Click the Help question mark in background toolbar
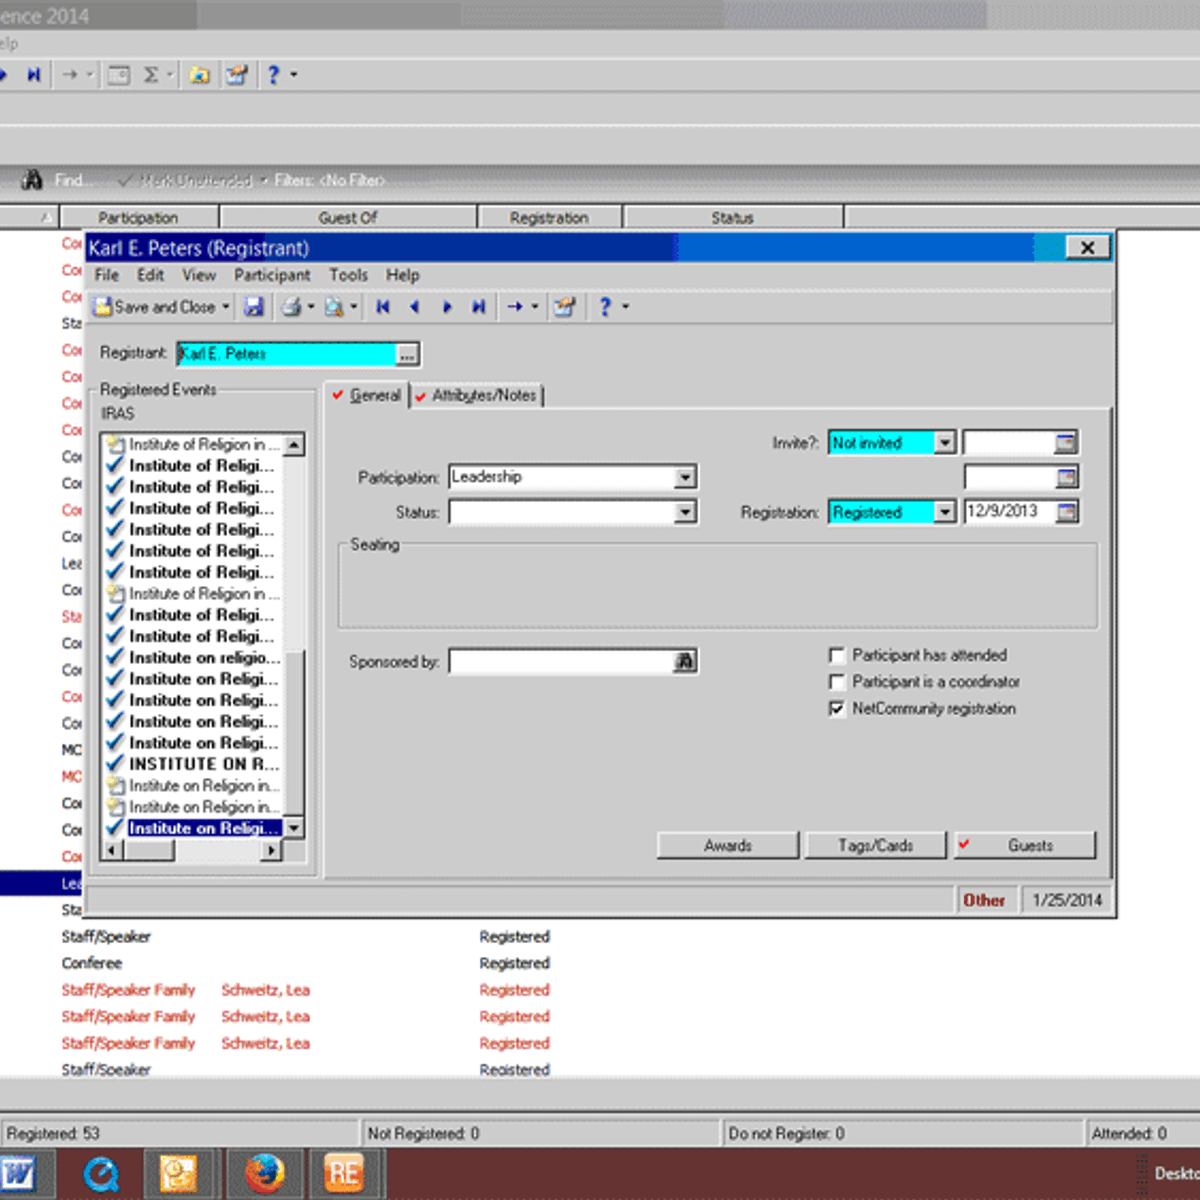The height and width of the screenshot is (1200, 1200). point(273,75)
